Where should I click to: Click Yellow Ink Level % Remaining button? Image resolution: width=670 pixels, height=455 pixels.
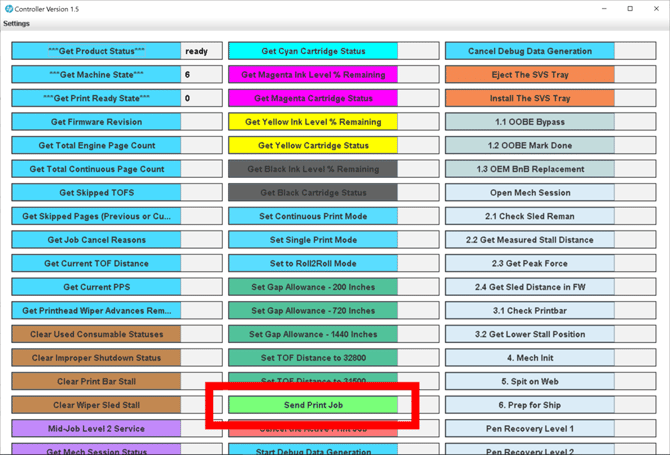[313, 122]
